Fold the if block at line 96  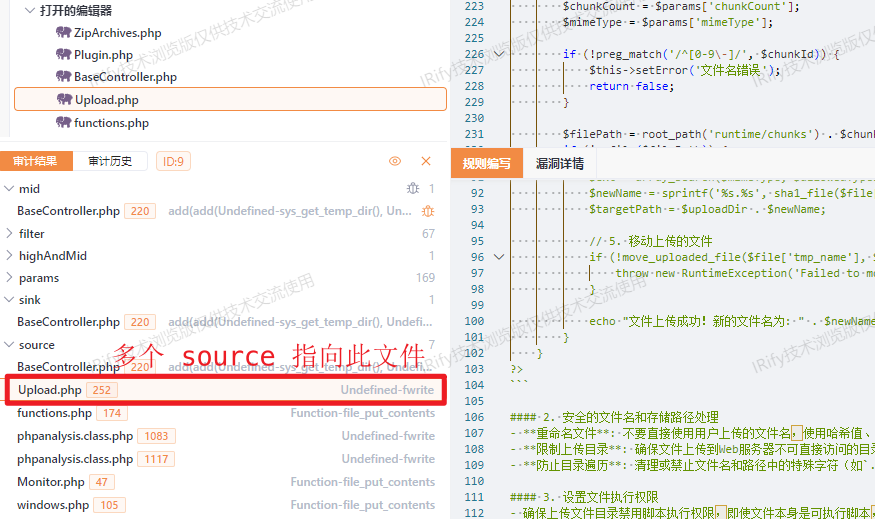point(499,257)
